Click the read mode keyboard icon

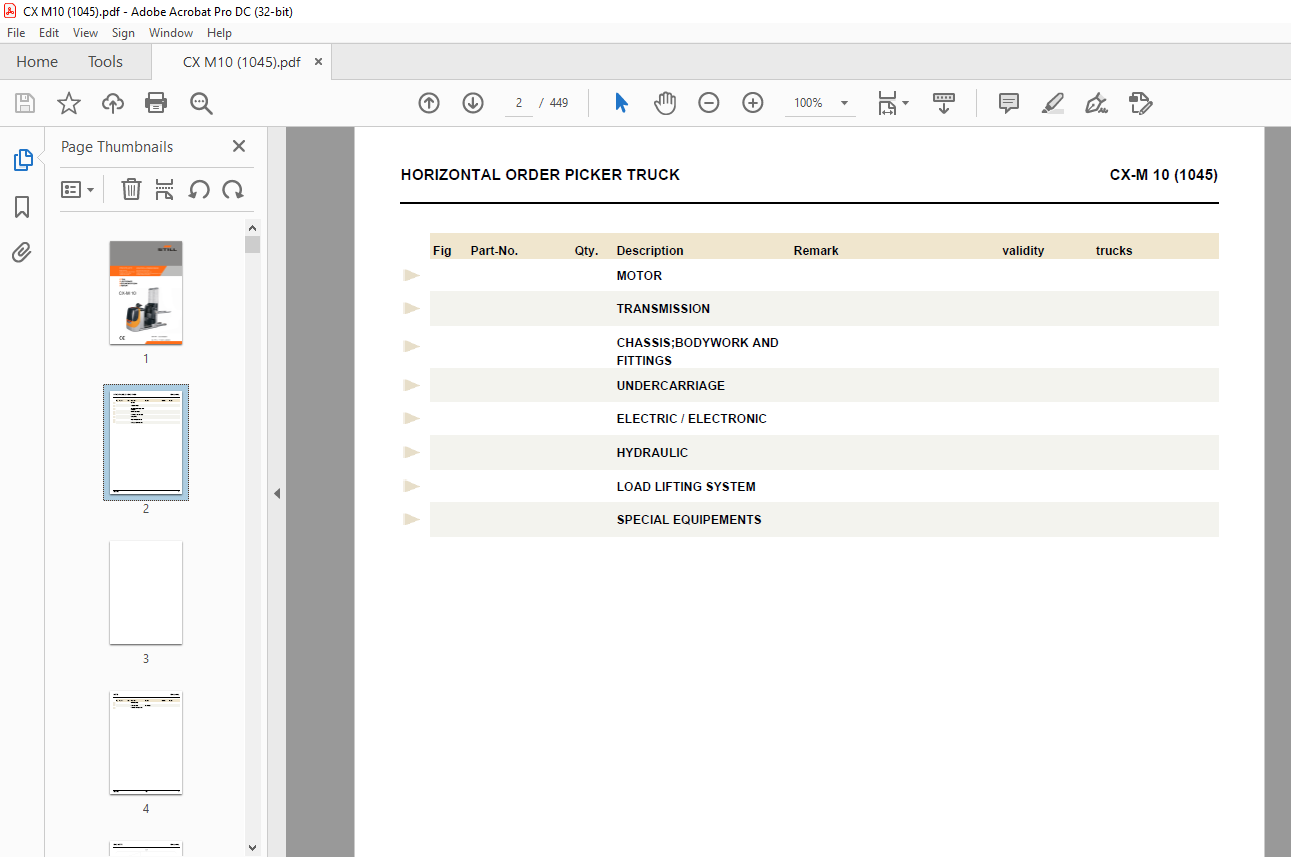pyautogui.click(x=944, y=103)
